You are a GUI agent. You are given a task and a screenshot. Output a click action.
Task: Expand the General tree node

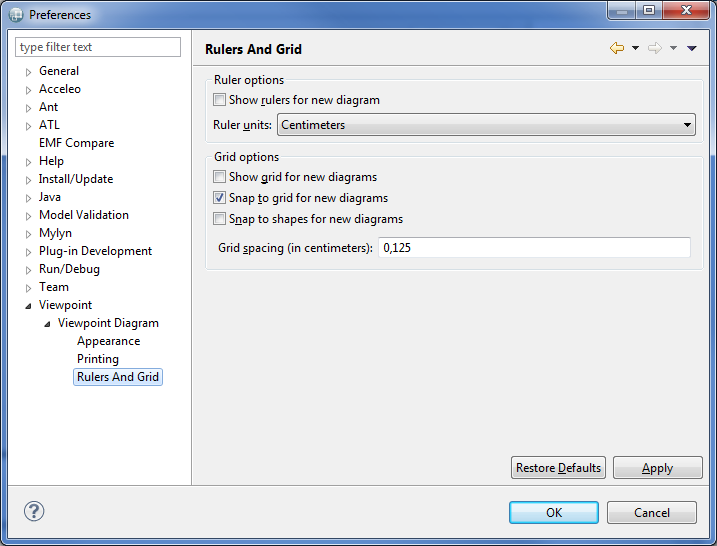click(x=29, y=72)
